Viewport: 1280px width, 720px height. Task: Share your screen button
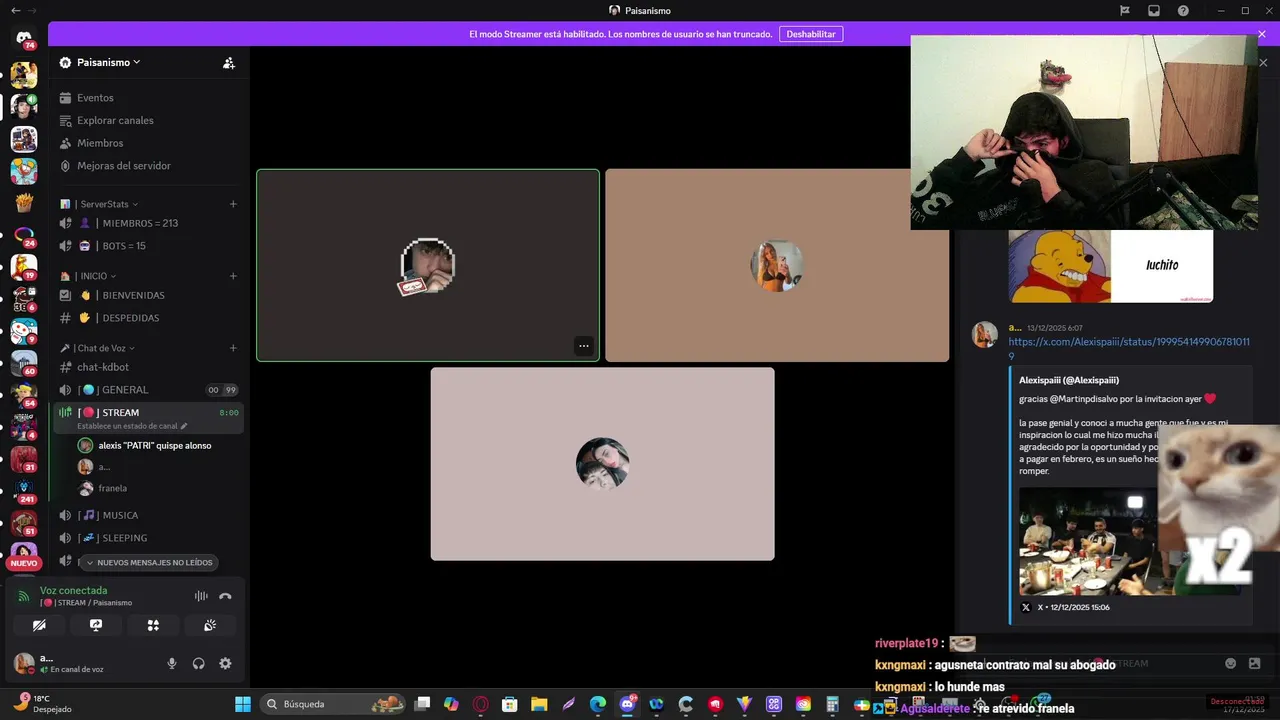[x=96, y=625]
